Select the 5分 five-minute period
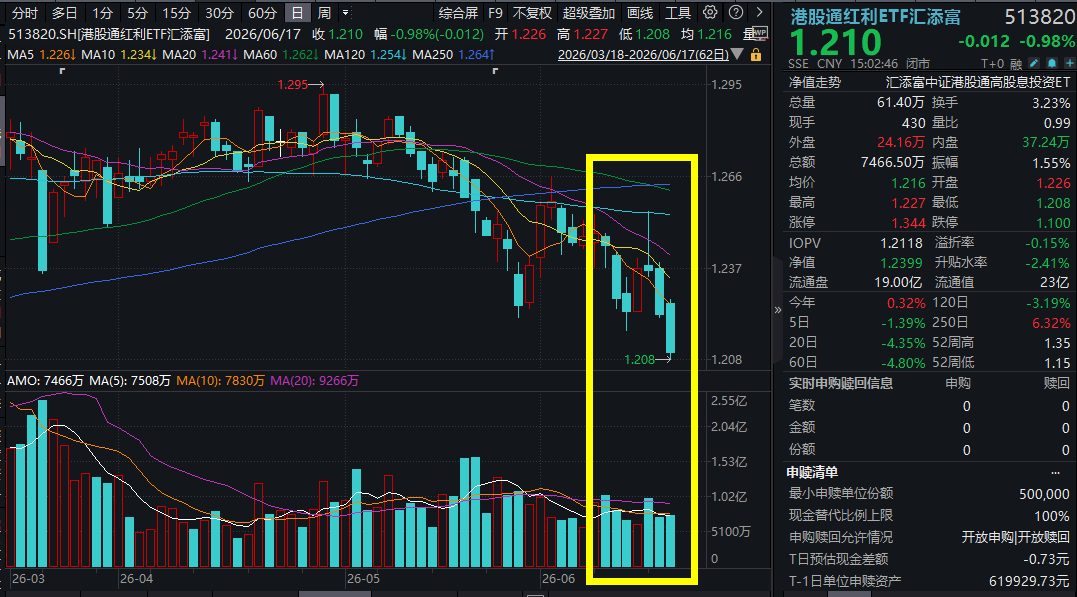Viewport: 1077px width, 597px height. coord(137,13)
